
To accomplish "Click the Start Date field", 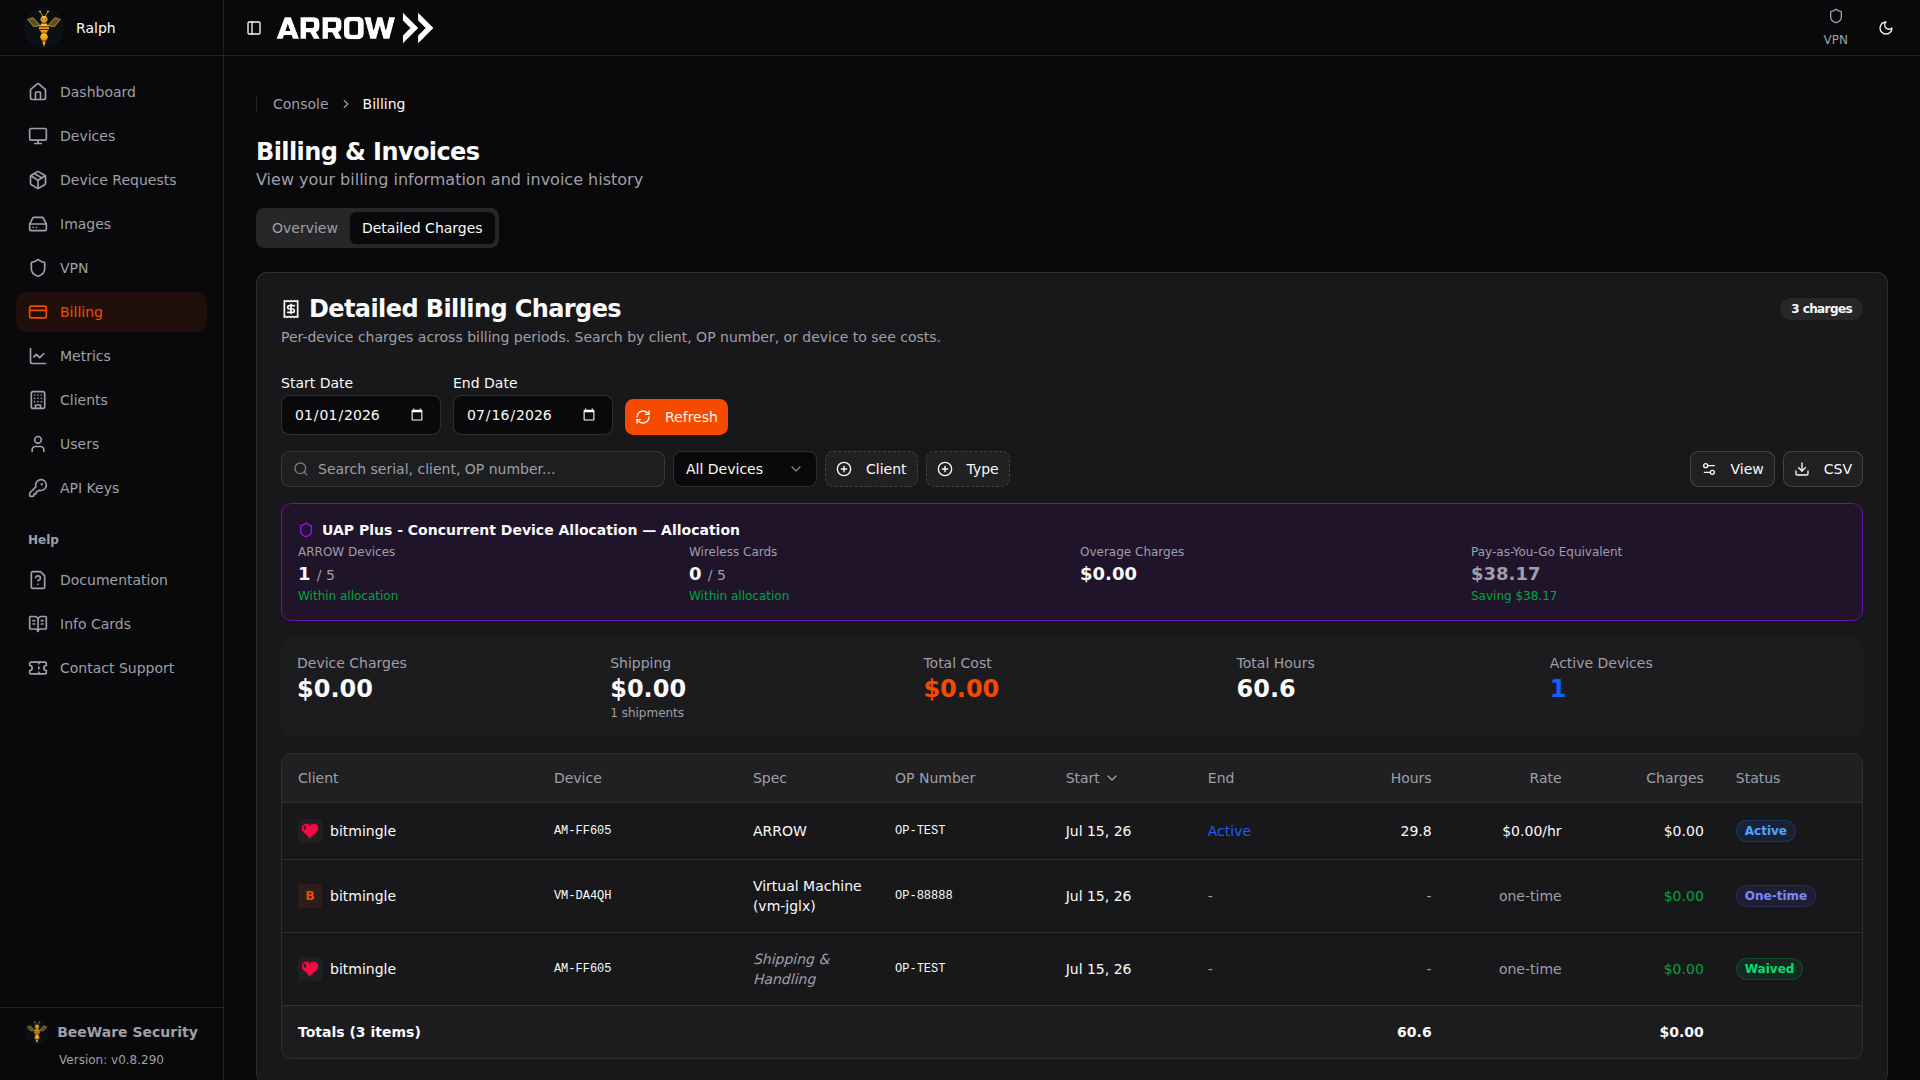I will (360, 415).
